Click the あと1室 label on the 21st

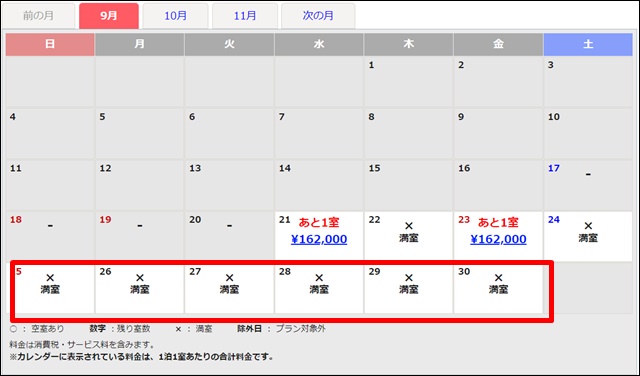click(x=319, y=222)
